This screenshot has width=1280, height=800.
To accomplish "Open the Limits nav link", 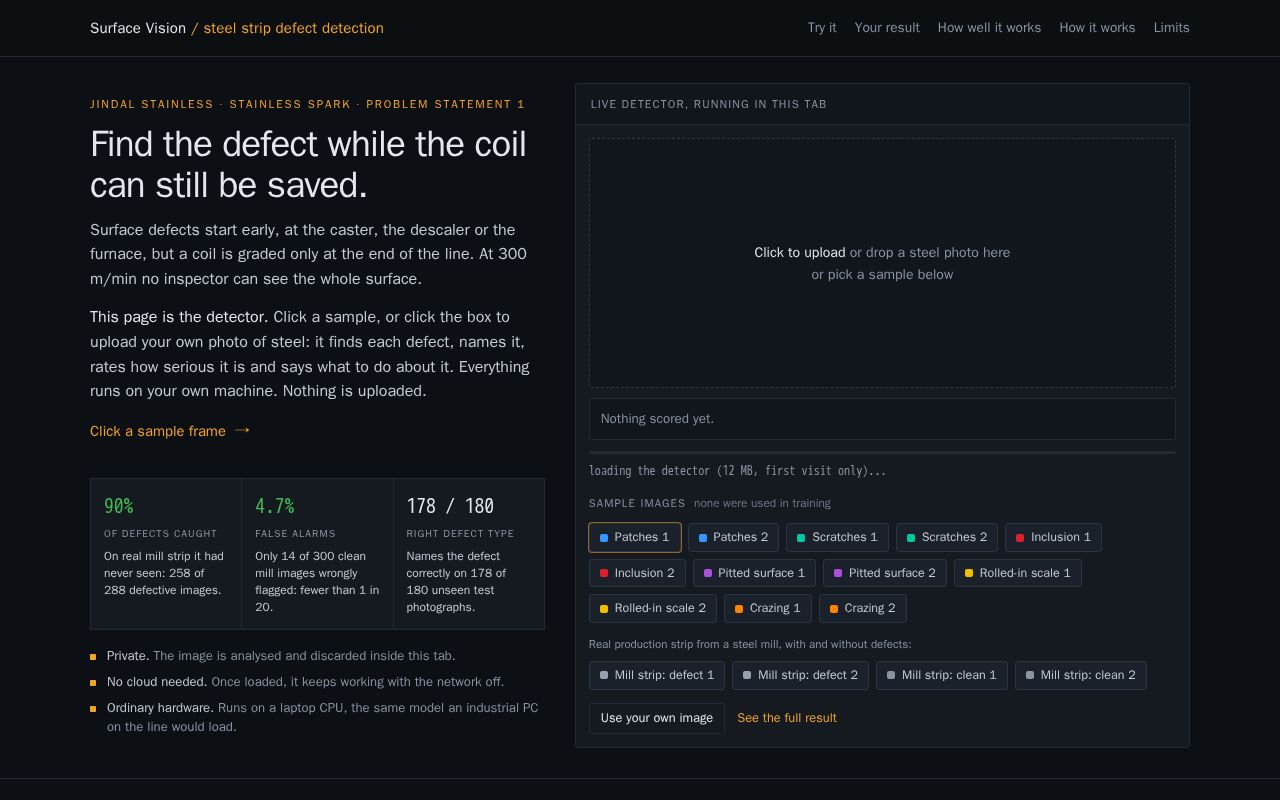I will tap(1171, 28).
